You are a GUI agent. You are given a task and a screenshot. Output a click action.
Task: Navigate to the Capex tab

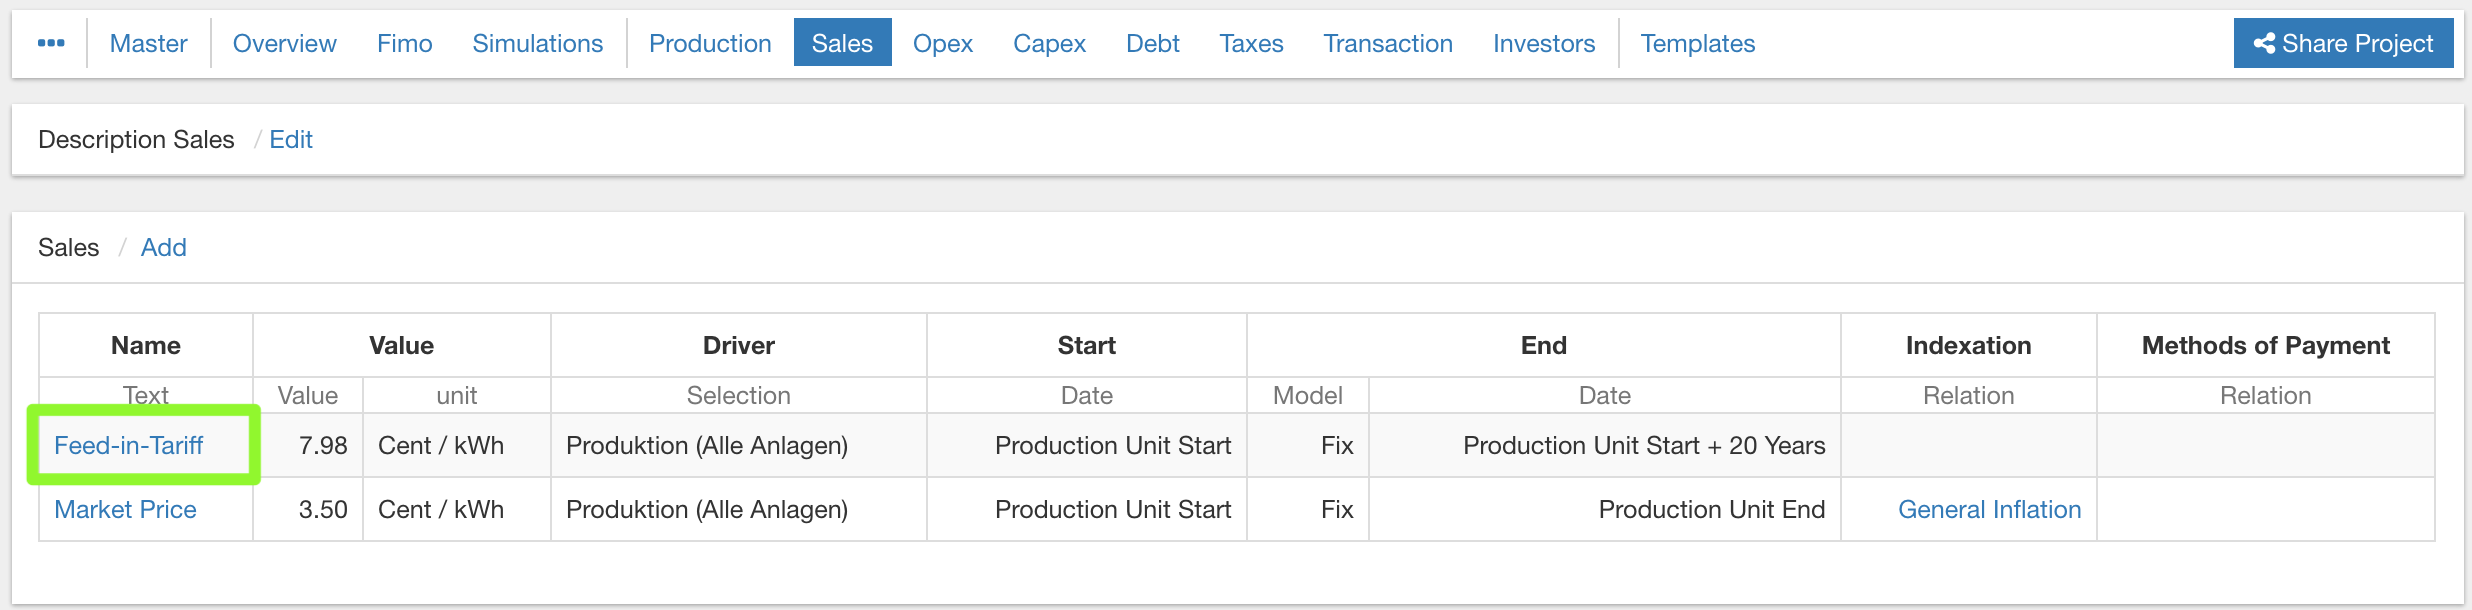pos(1049,43)
